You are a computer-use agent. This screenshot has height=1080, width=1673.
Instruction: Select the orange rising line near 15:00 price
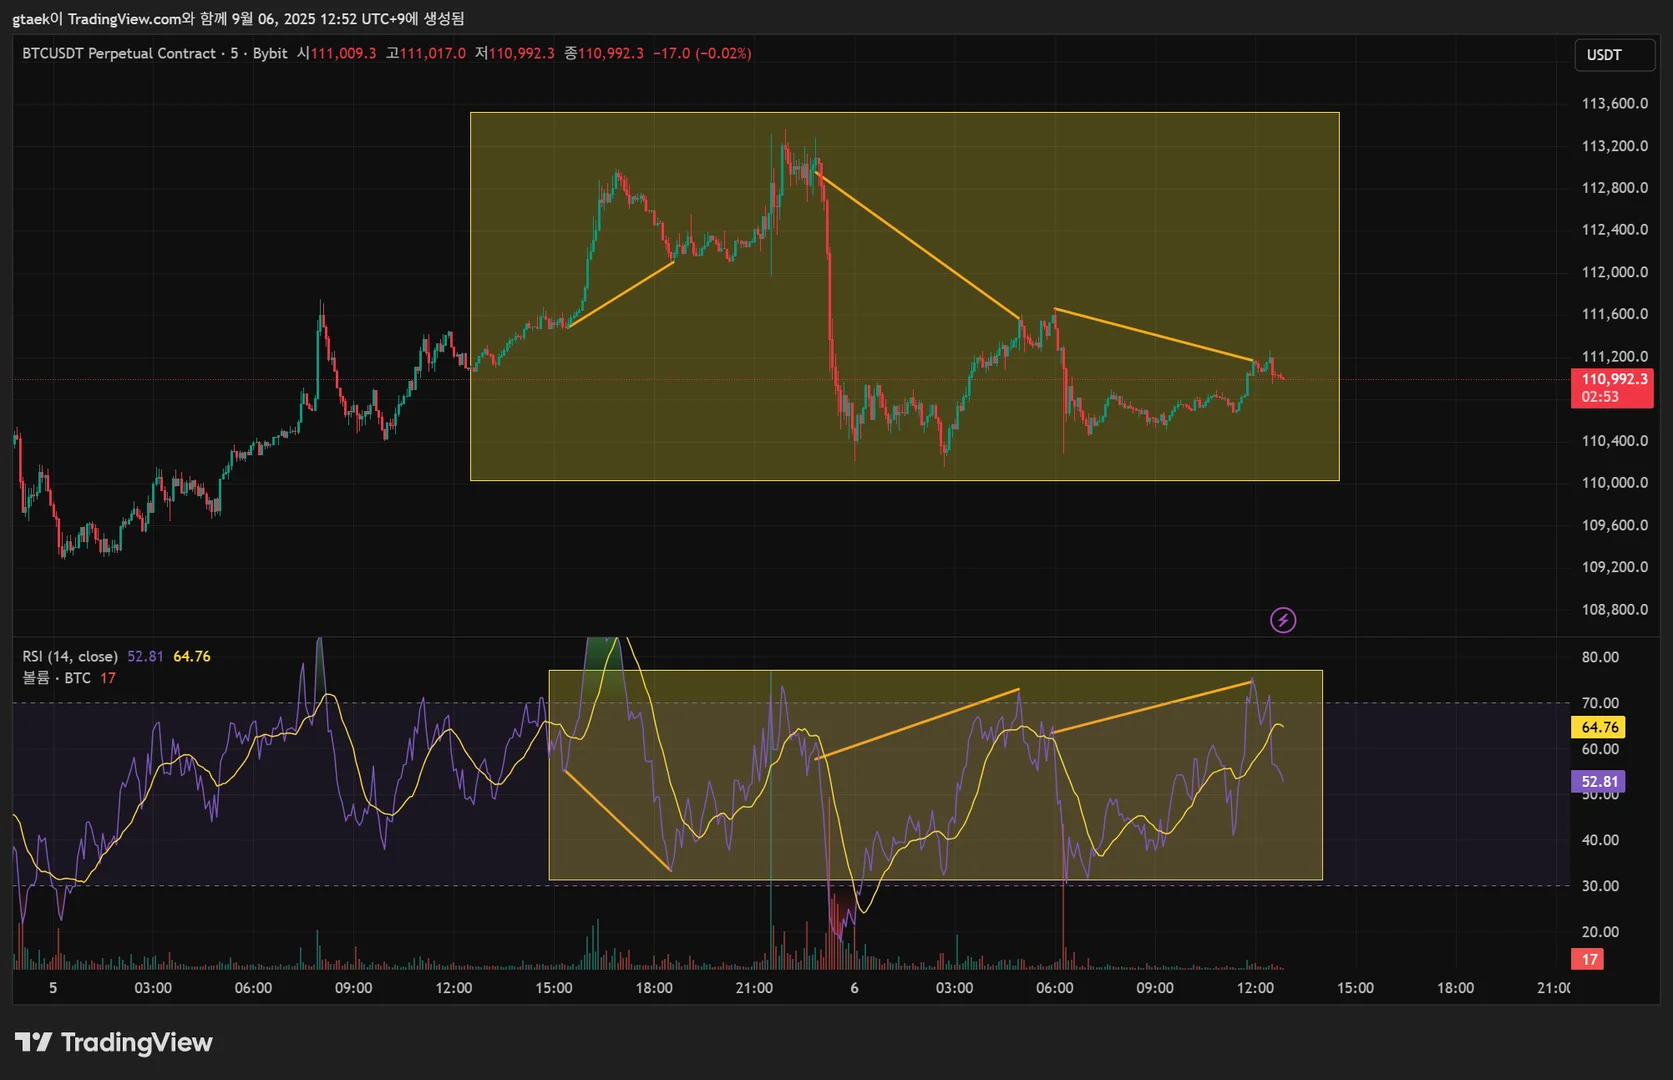[621, 294]
